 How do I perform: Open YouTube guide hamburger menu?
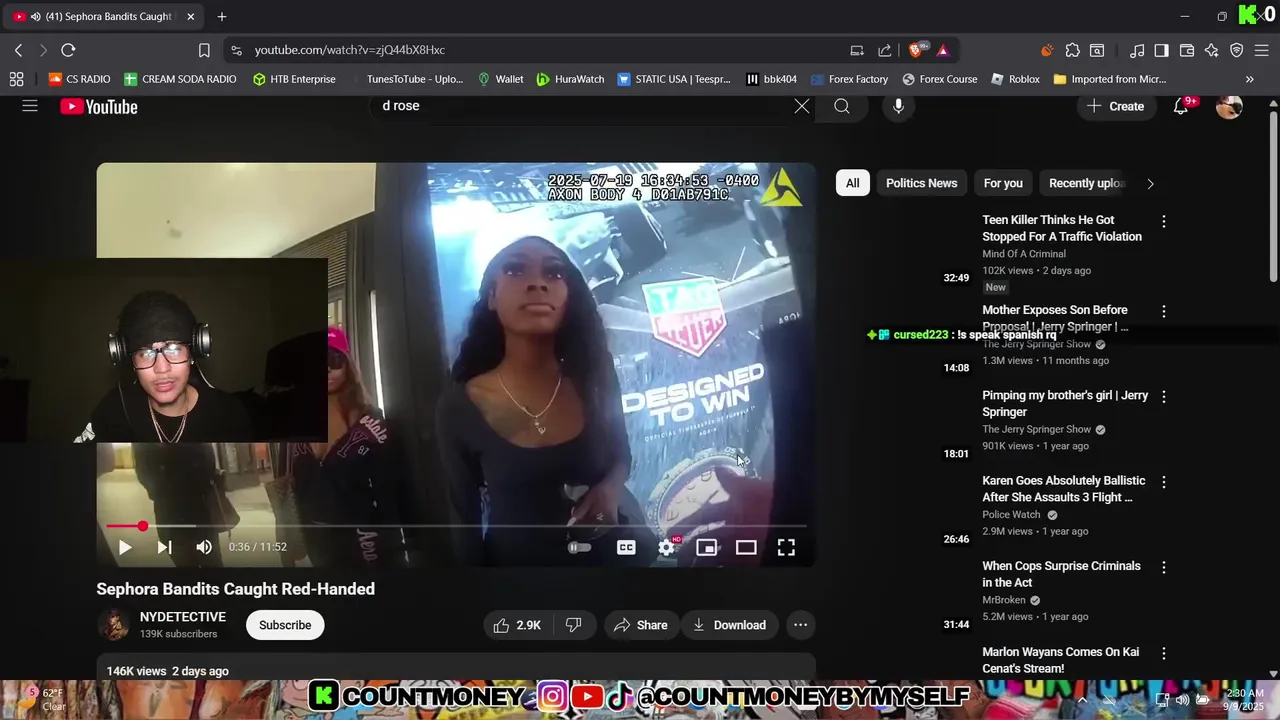click(30, 106)
